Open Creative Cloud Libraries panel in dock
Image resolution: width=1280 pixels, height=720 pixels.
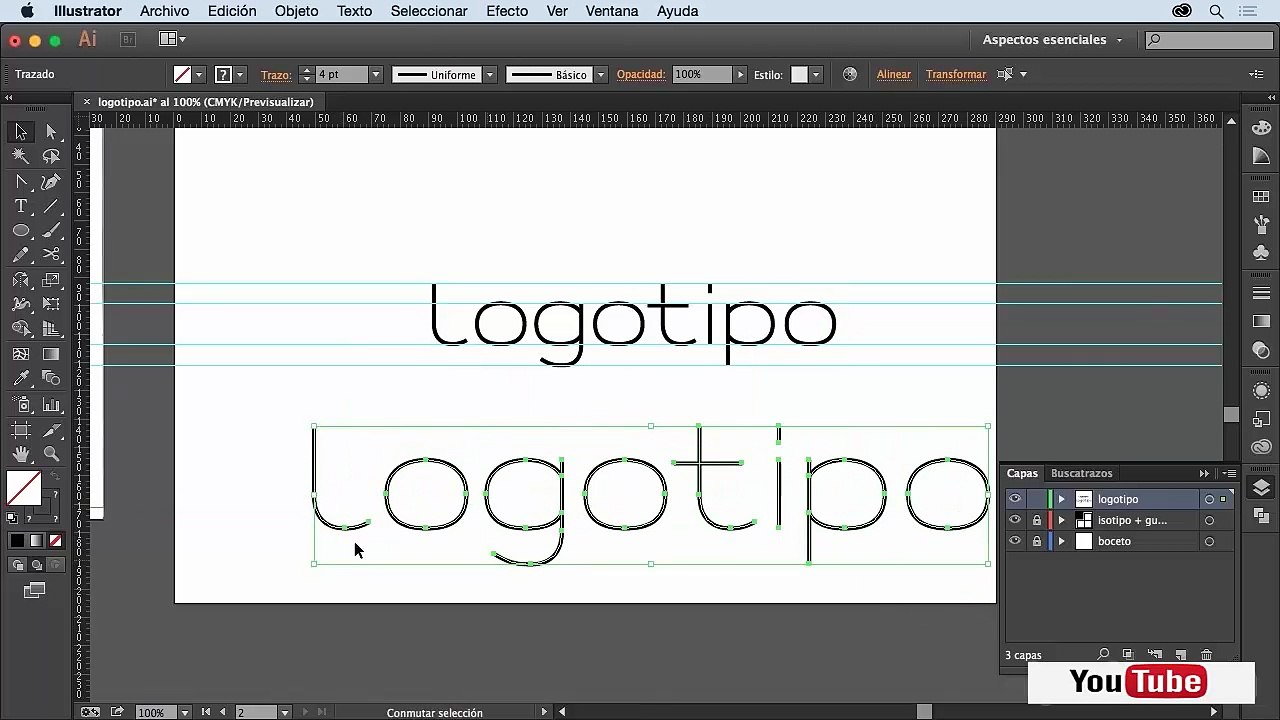pyautogui.click(x=1261, y=447)
